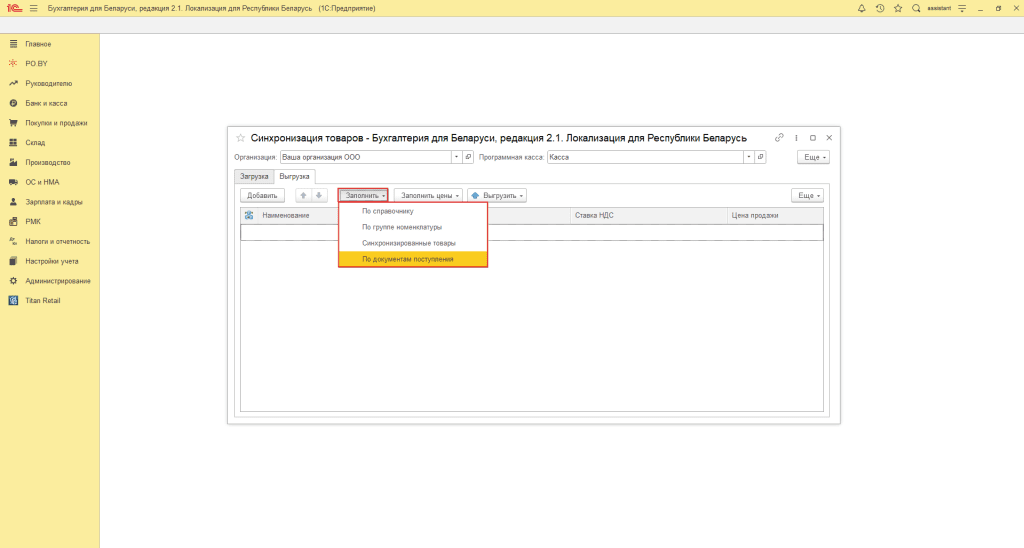Click the Налоги и отчетность icon
The height and width of the screenshot is (548, 1024).
13,241
